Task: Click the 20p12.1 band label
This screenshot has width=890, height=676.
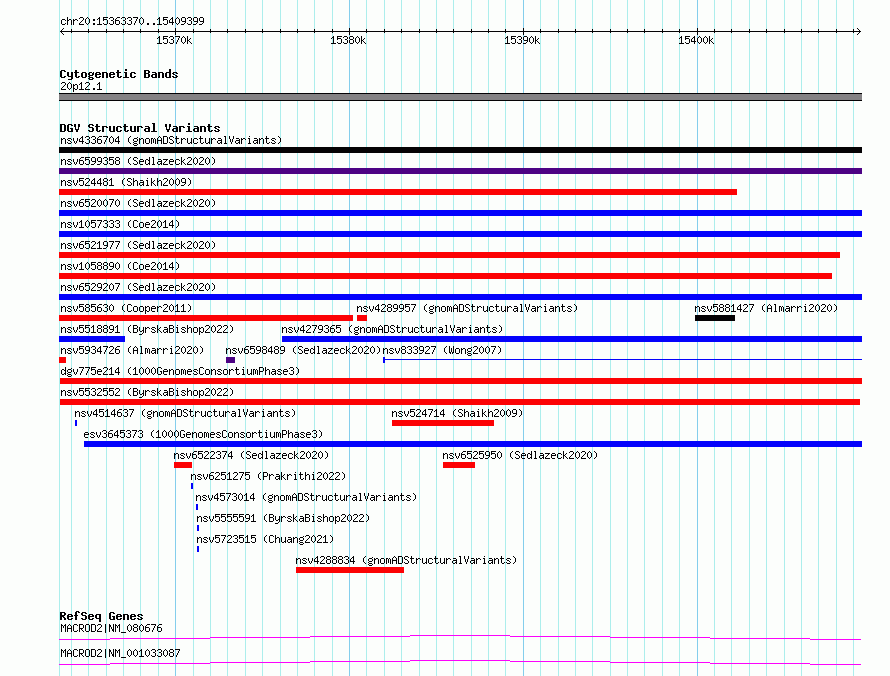Action: (81, 86)
